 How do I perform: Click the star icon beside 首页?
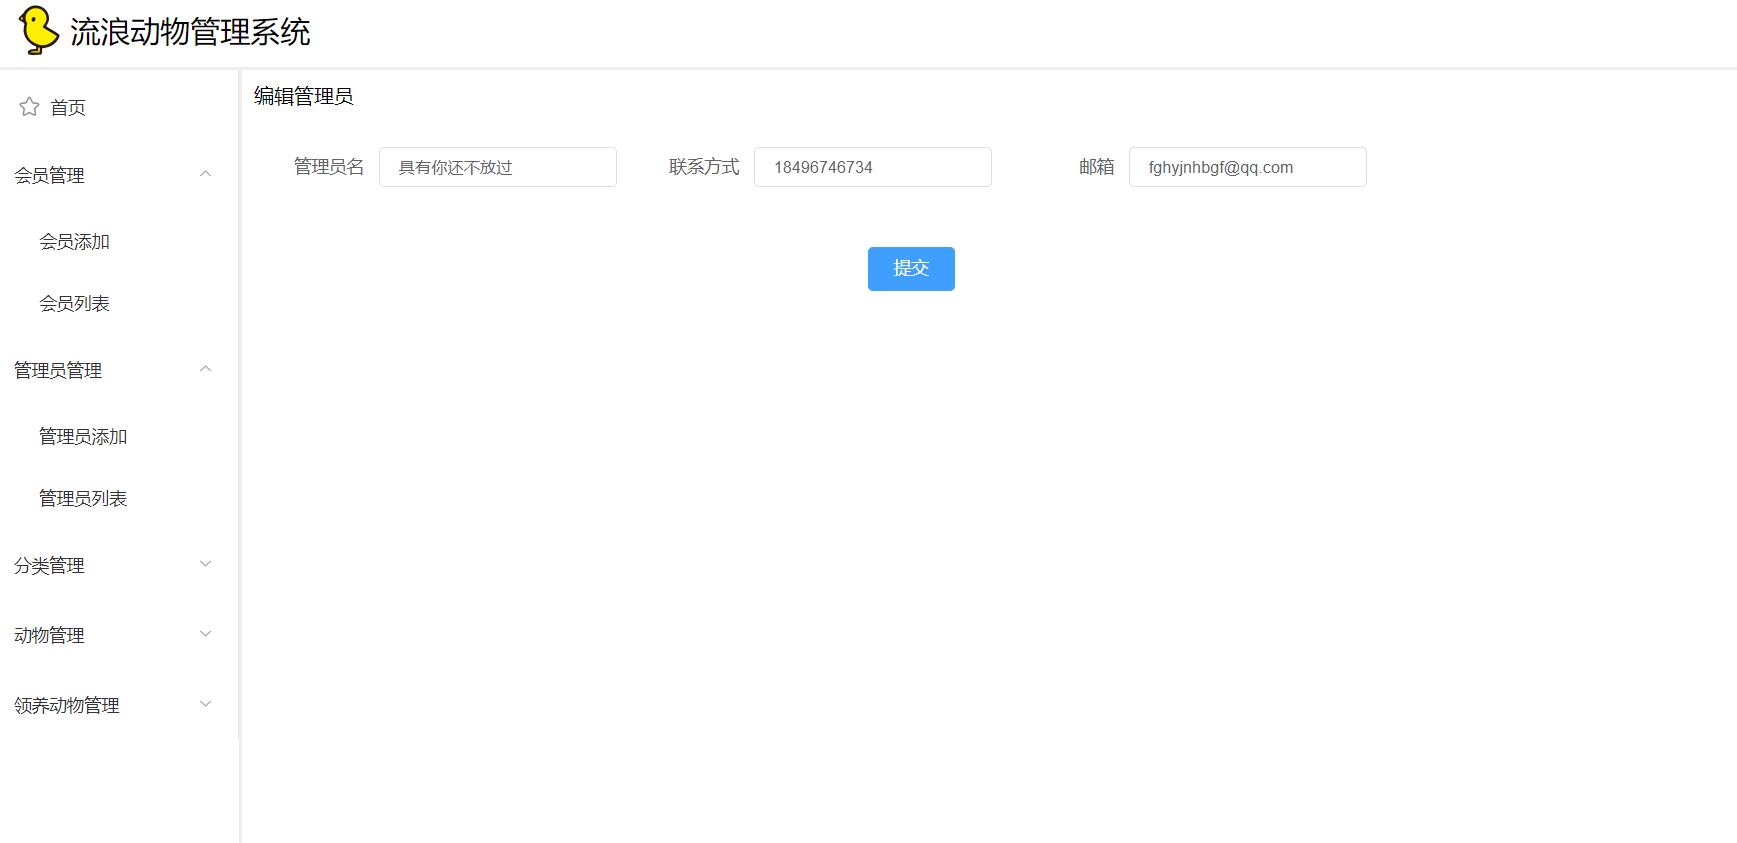(29, 107)
